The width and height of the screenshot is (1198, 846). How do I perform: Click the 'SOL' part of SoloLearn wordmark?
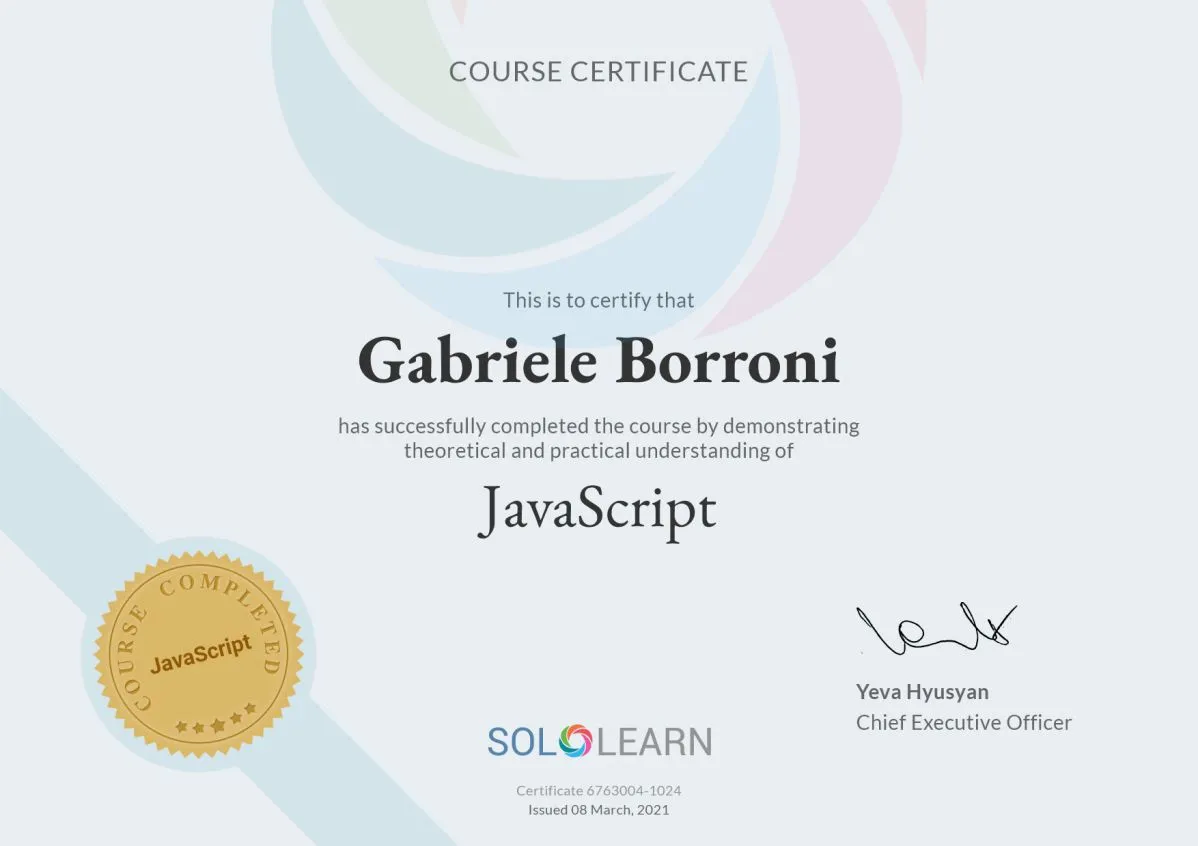pos(523,742)
